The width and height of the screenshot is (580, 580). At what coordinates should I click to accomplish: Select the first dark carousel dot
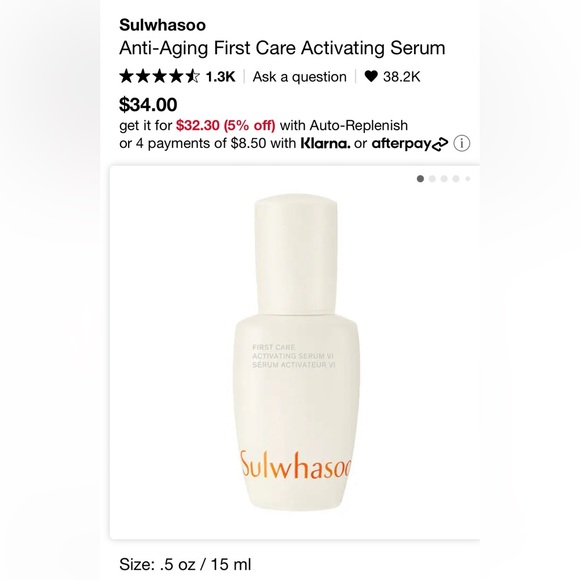420,179
